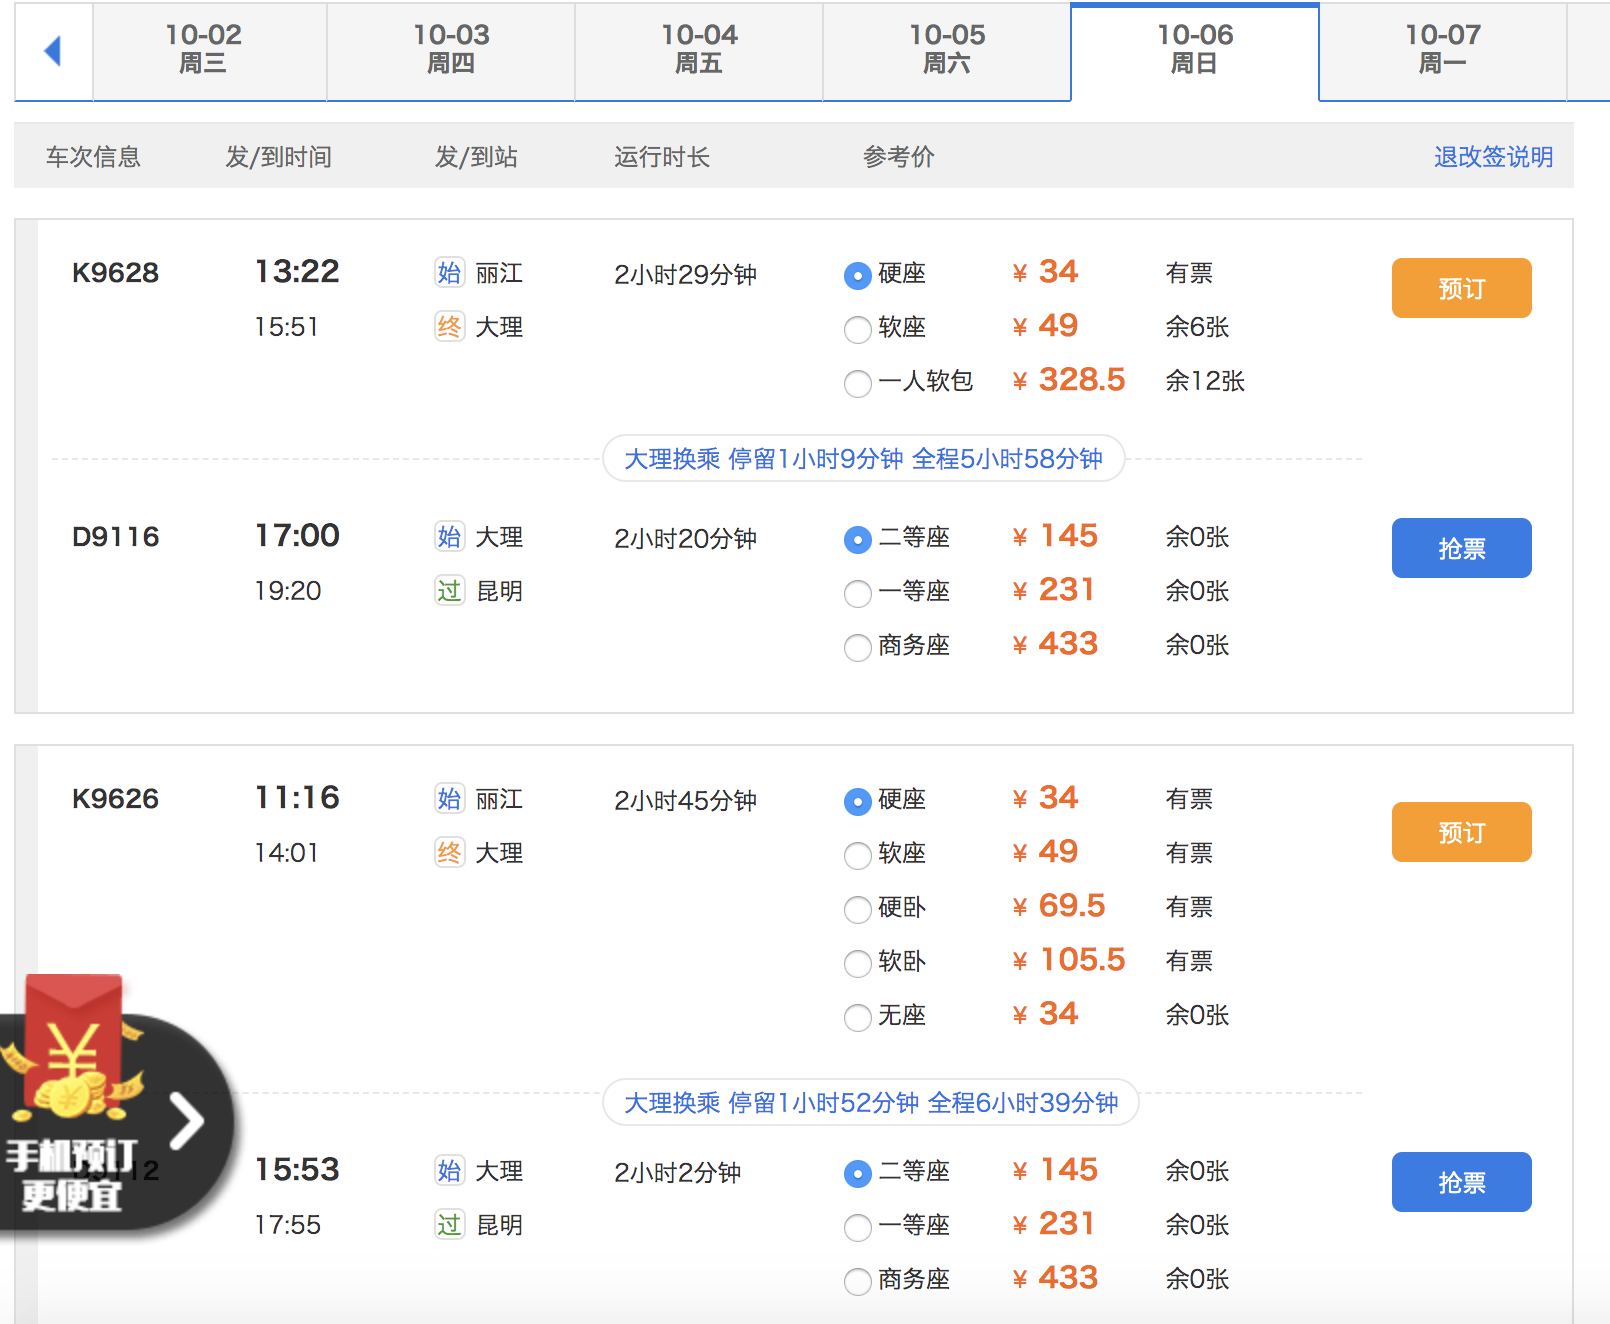Click the 大理换乘 停留1小时9分钟 transfer info label

(863, 459)
